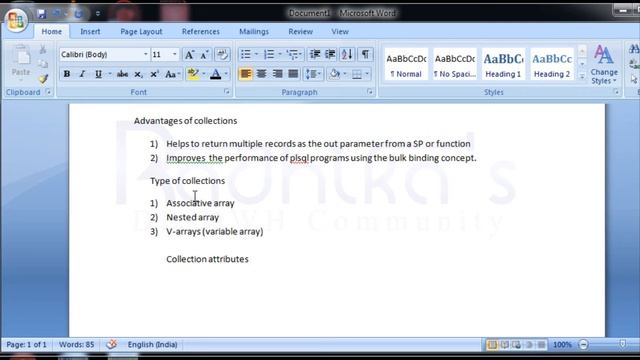Switch to Print Layout view

pos(492,345)
